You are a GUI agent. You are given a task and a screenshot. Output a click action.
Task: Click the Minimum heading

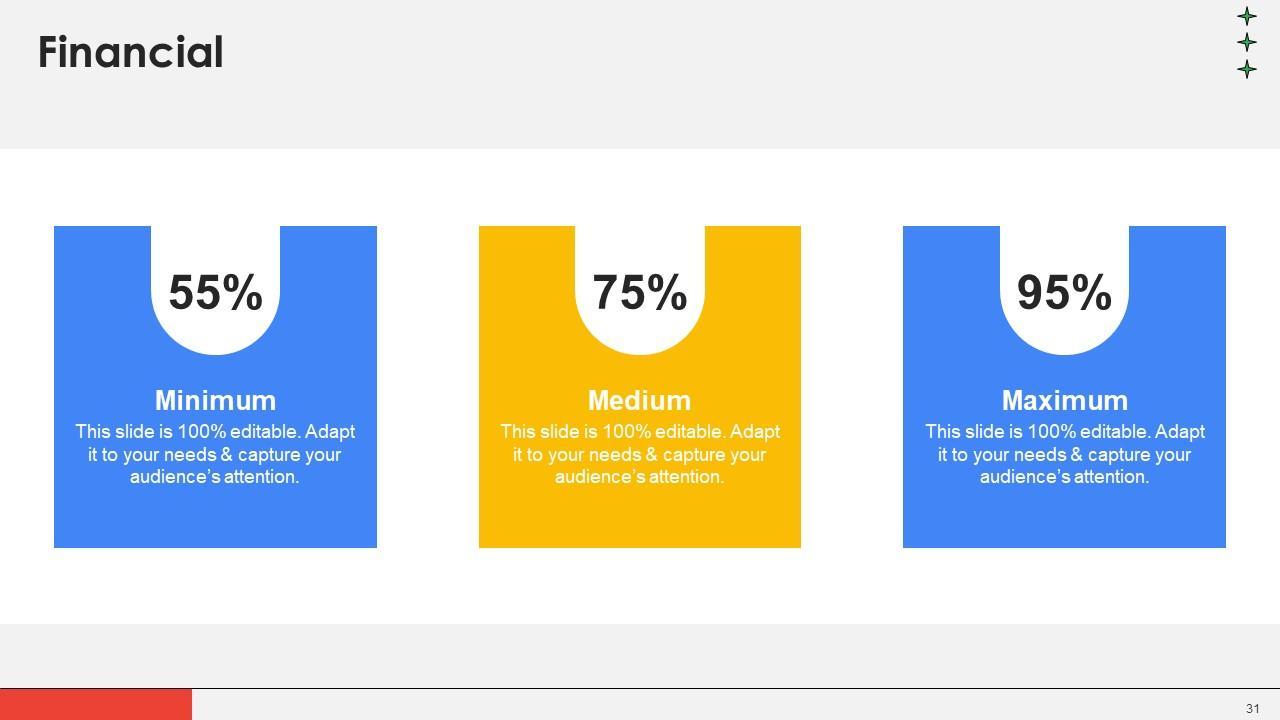click(x=215, y=400)
